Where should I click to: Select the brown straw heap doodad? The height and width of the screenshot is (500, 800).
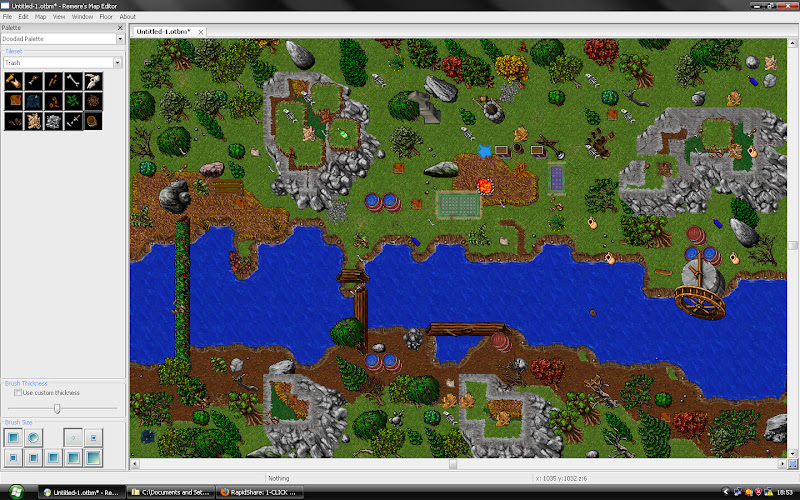[93, 101]
